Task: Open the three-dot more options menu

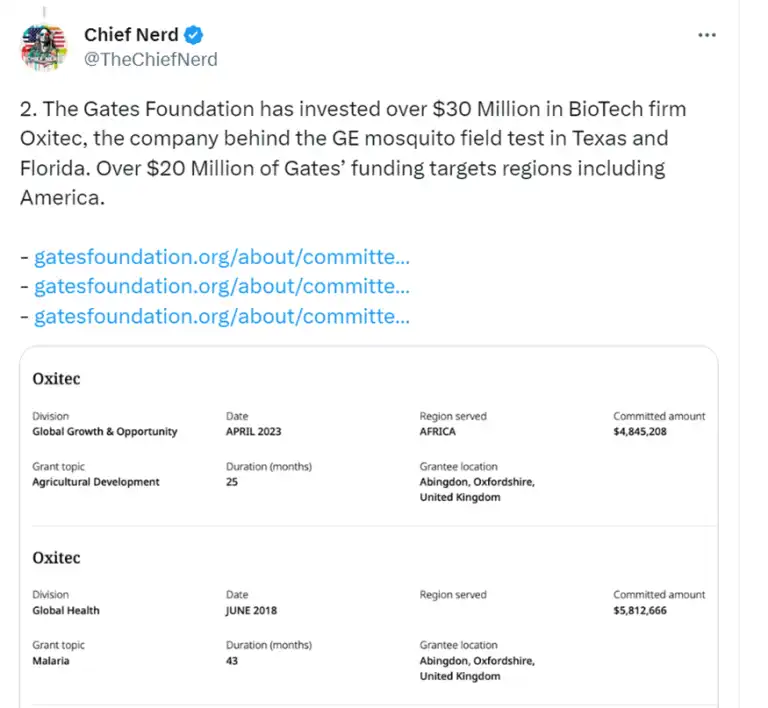Action: pos(707,35)
